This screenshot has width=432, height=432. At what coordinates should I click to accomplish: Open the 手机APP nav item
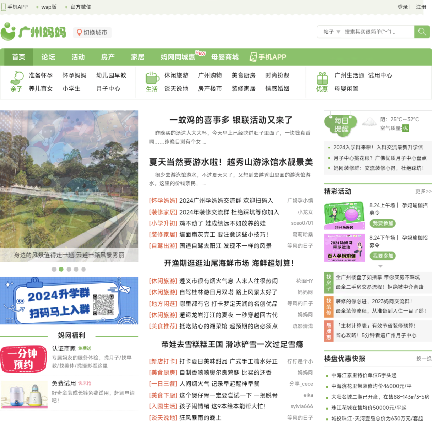point(268,57)
